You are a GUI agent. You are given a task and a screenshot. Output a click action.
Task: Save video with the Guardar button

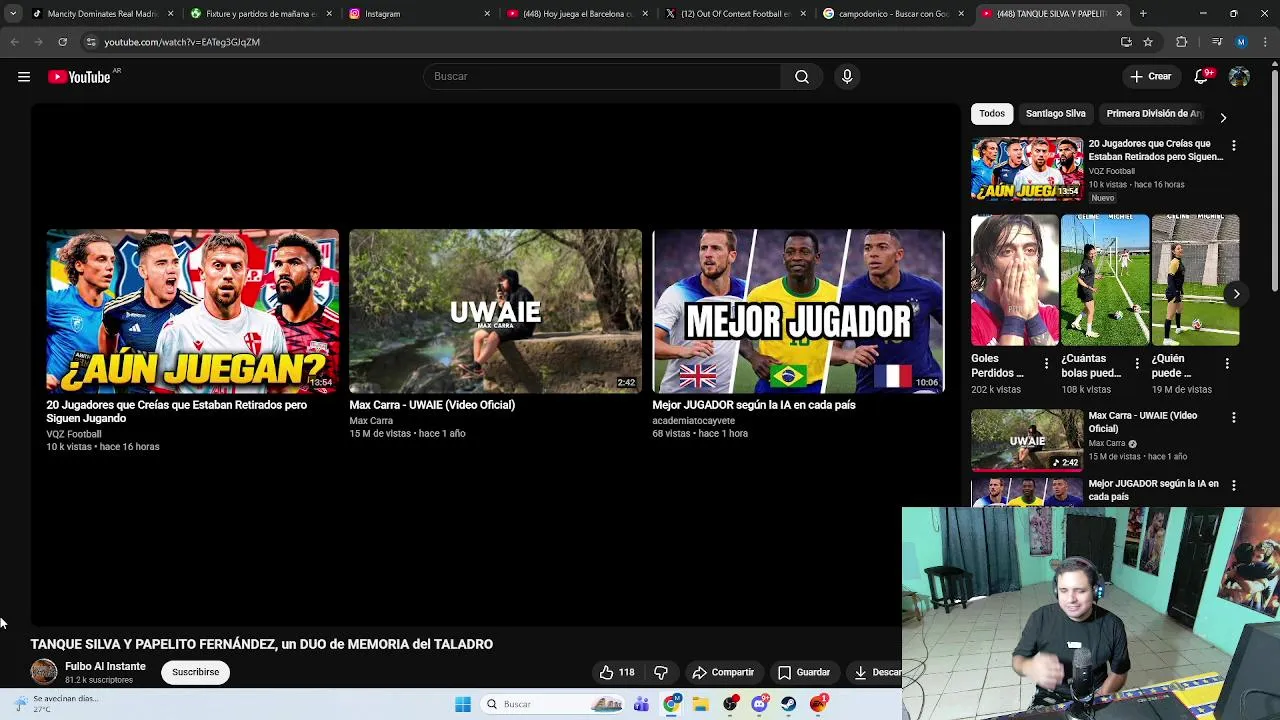(804, 672)
